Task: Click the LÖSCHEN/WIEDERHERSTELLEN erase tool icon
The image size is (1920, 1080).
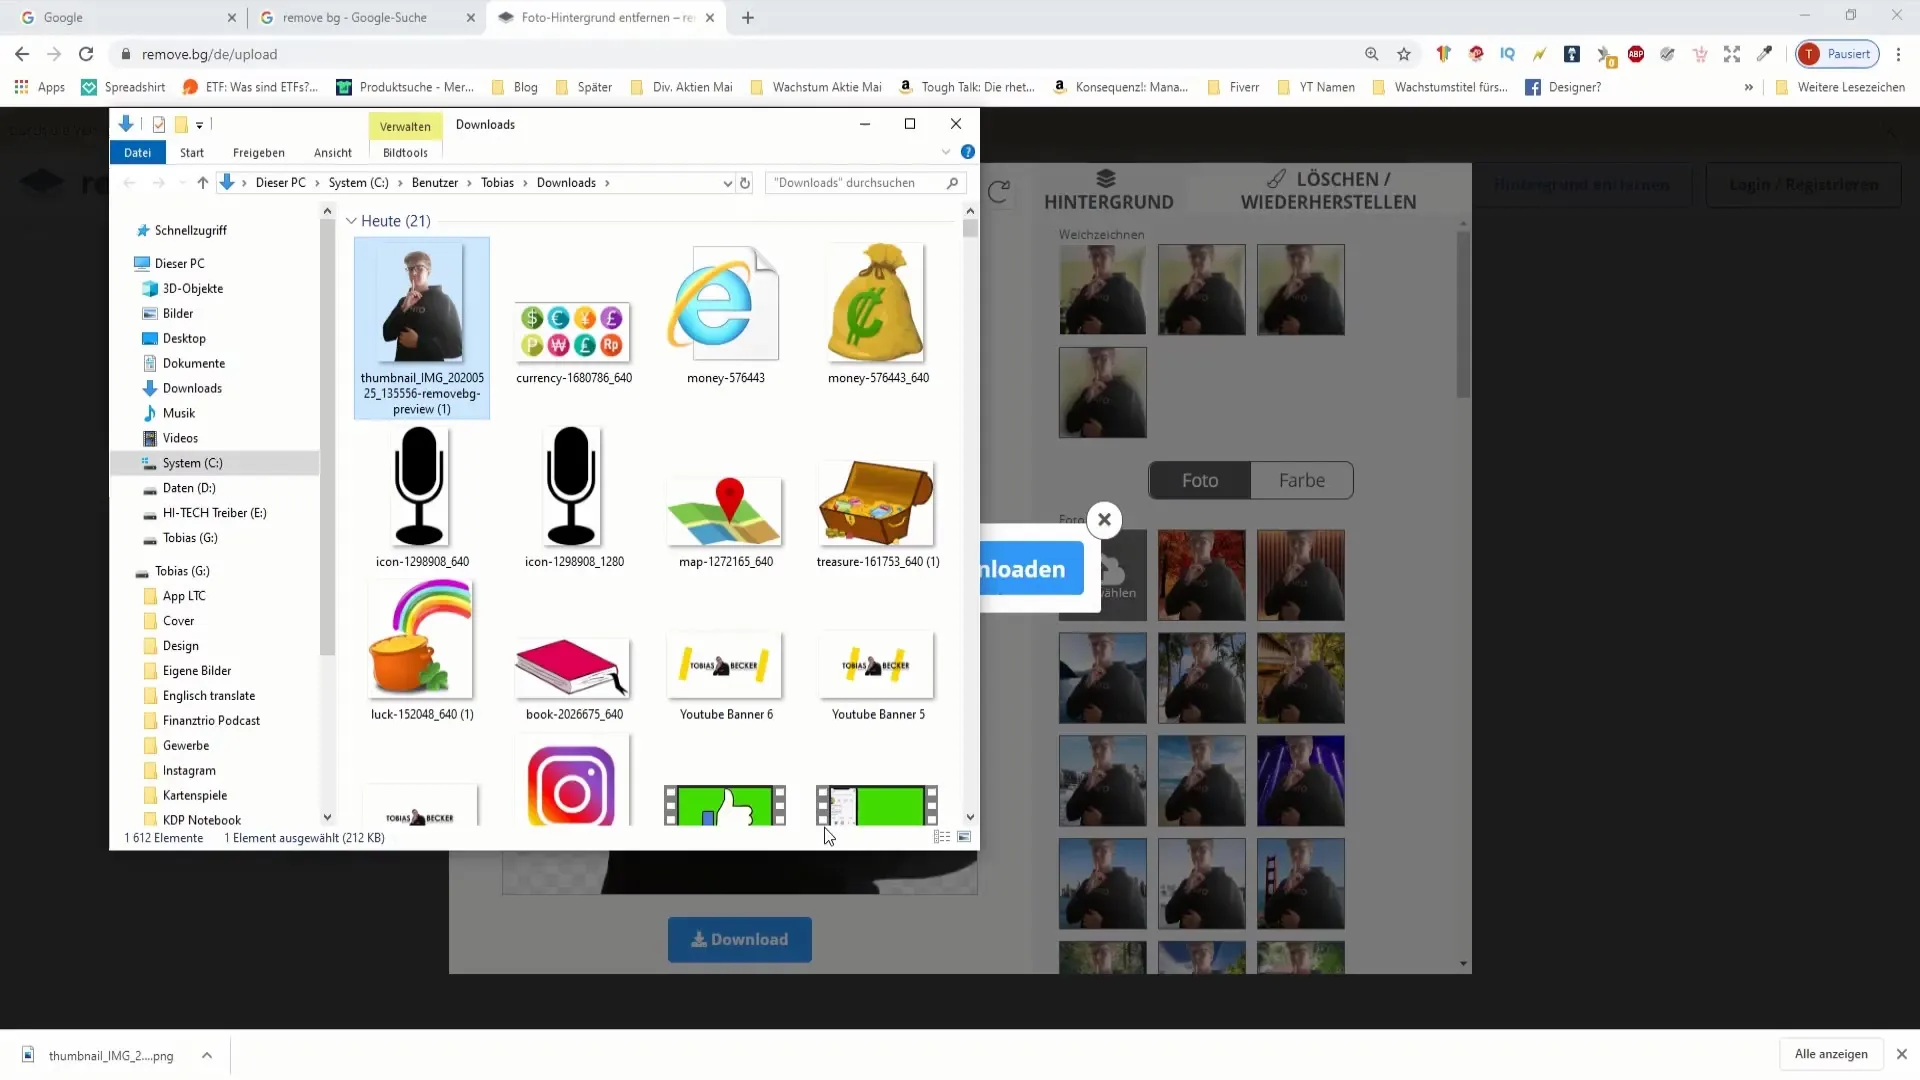Action: point(1276,178)
